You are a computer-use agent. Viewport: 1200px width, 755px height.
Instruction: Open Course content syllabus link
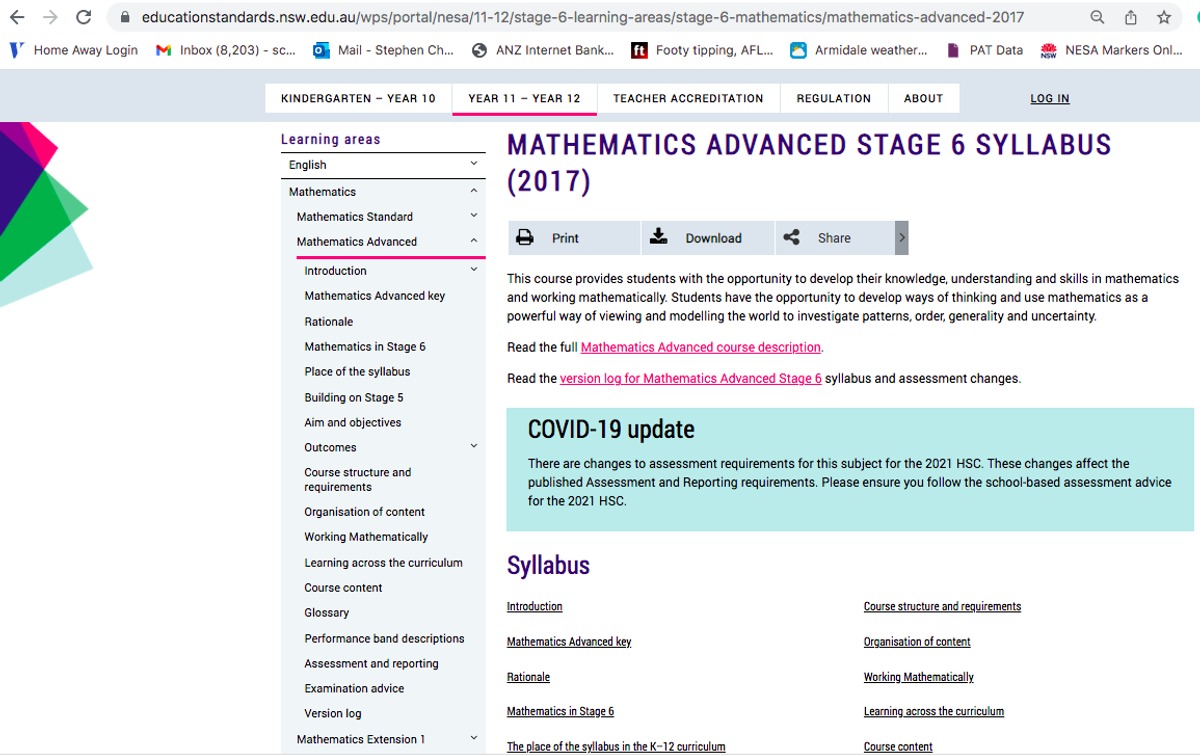pyautogui.click(x=898, y=747)
